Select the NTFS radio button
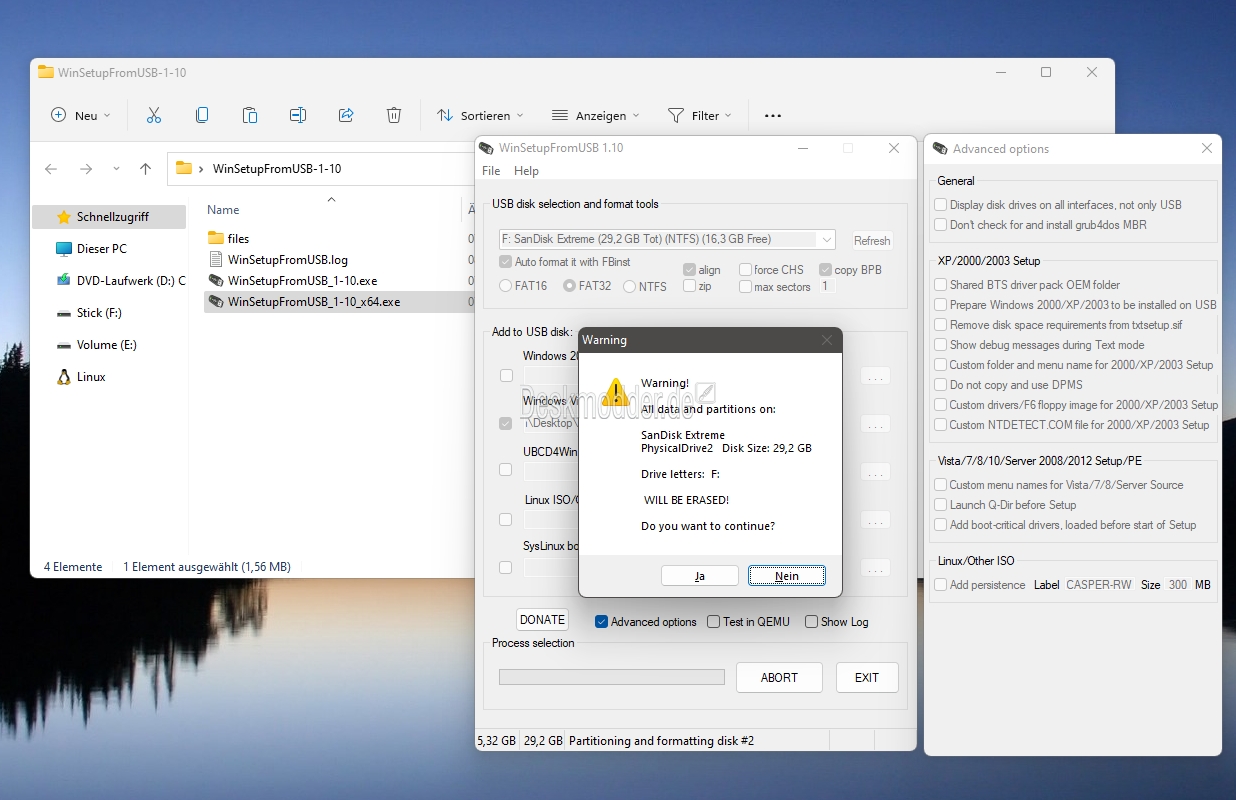1236x800 pixels. click(x=629, y=286)
